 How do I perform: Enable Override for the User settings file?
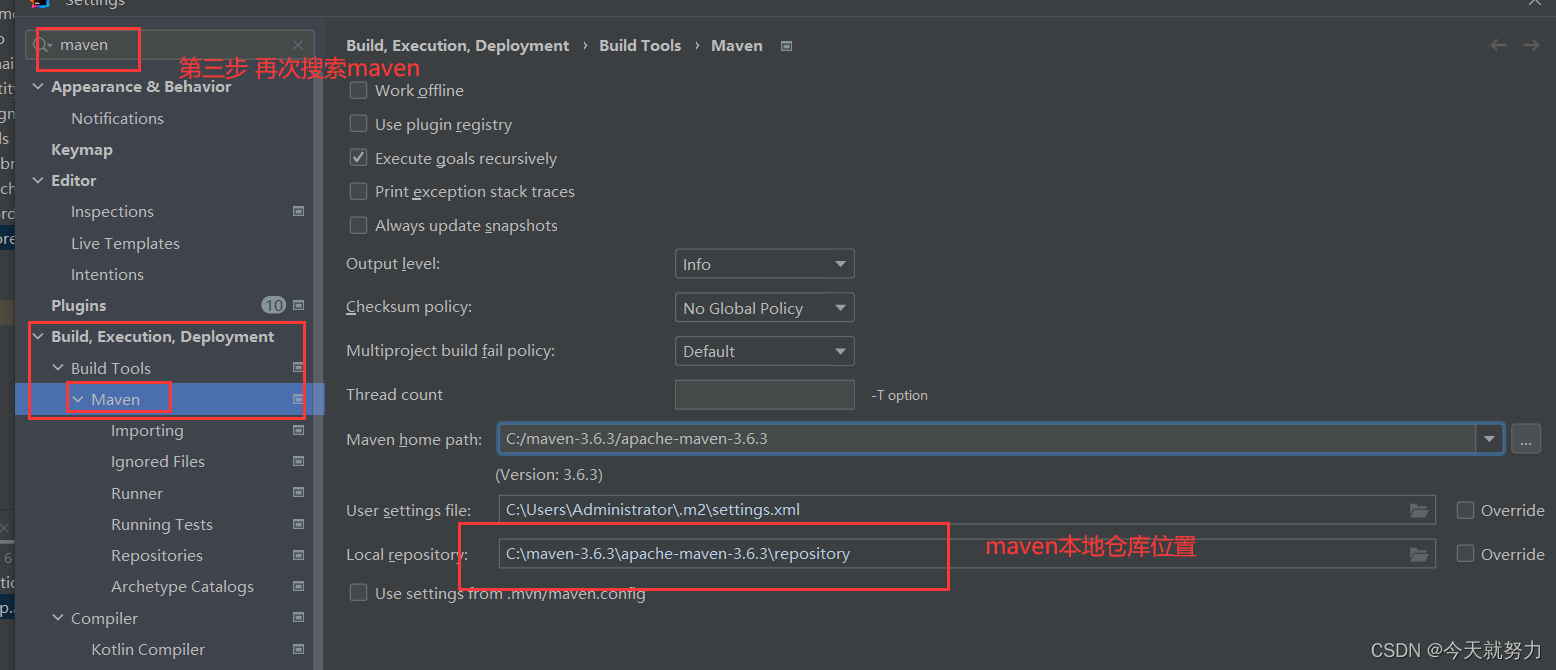click(x=1465, y=510)
